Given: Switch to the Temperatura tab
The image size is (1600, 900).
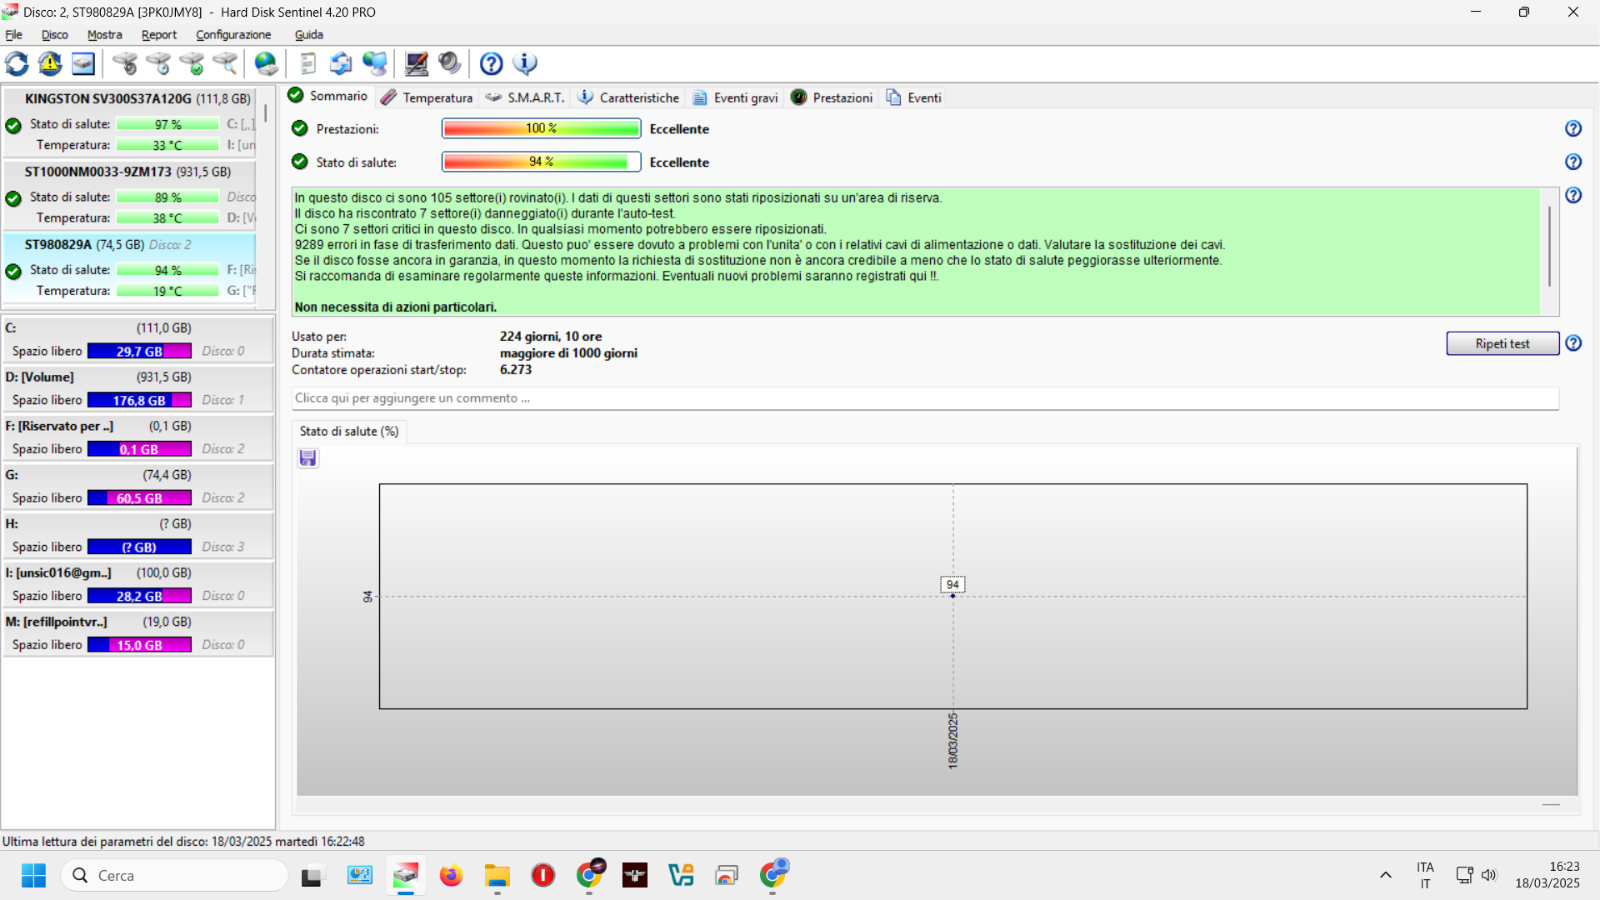Looking at the screenshot, I should (426, 98).
